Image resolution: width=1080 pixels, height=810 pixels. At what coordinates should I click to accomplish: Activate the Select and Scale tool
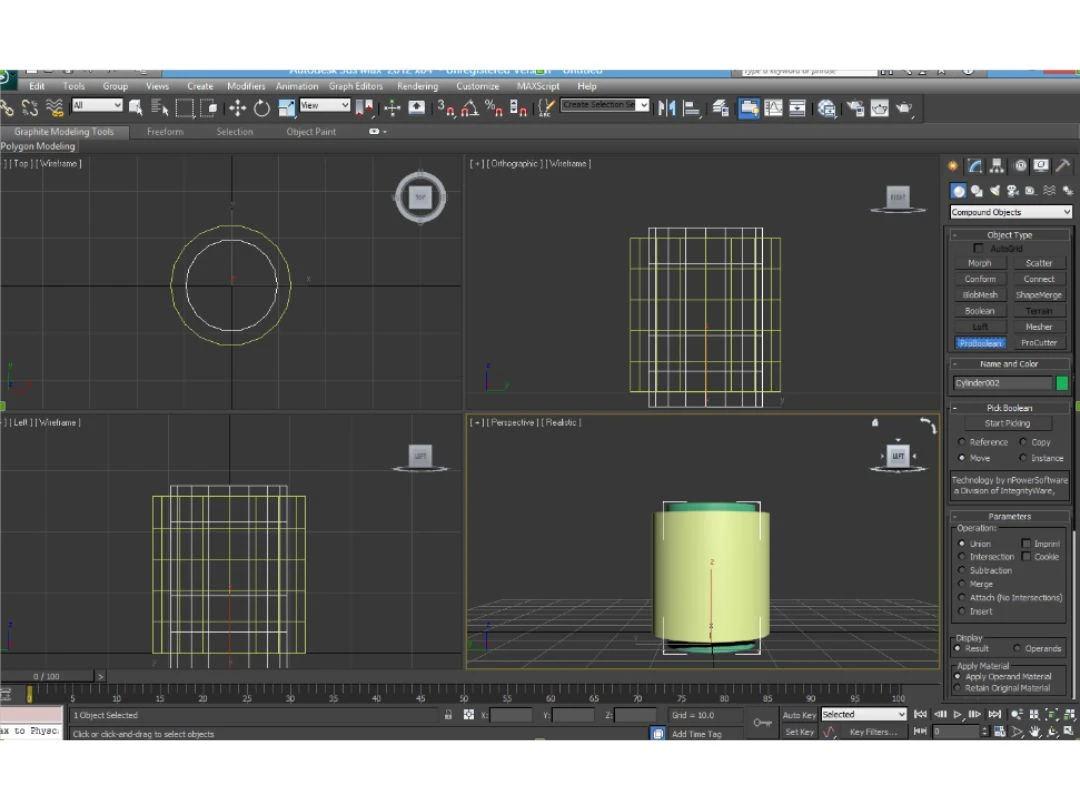[287, 107]
